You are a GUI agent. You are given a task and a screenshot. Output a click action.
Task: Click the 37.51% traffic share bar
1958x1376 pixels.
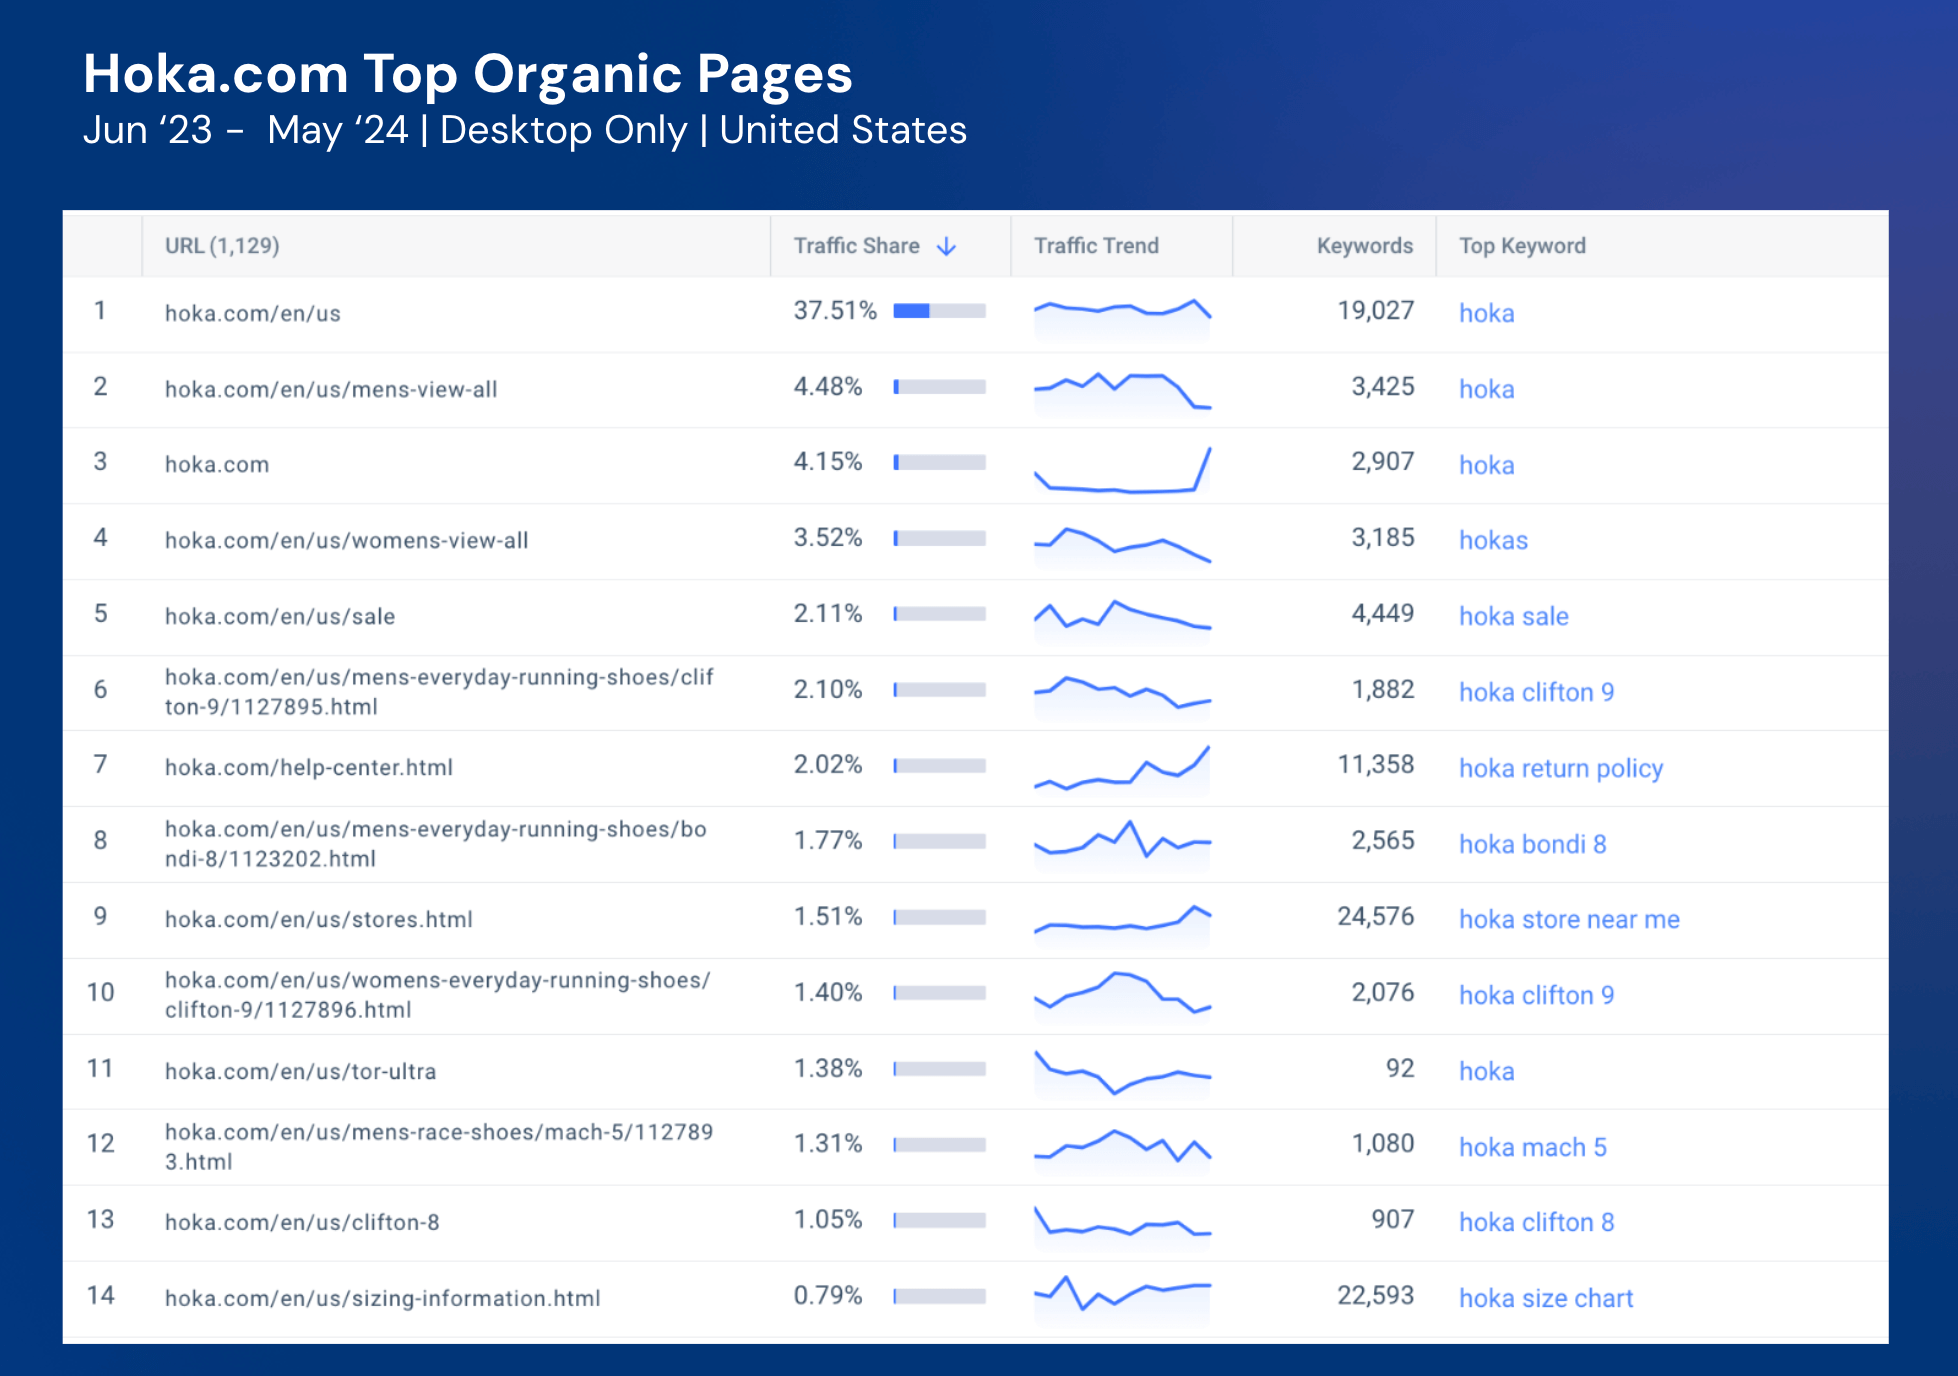(x=939, y=311)
